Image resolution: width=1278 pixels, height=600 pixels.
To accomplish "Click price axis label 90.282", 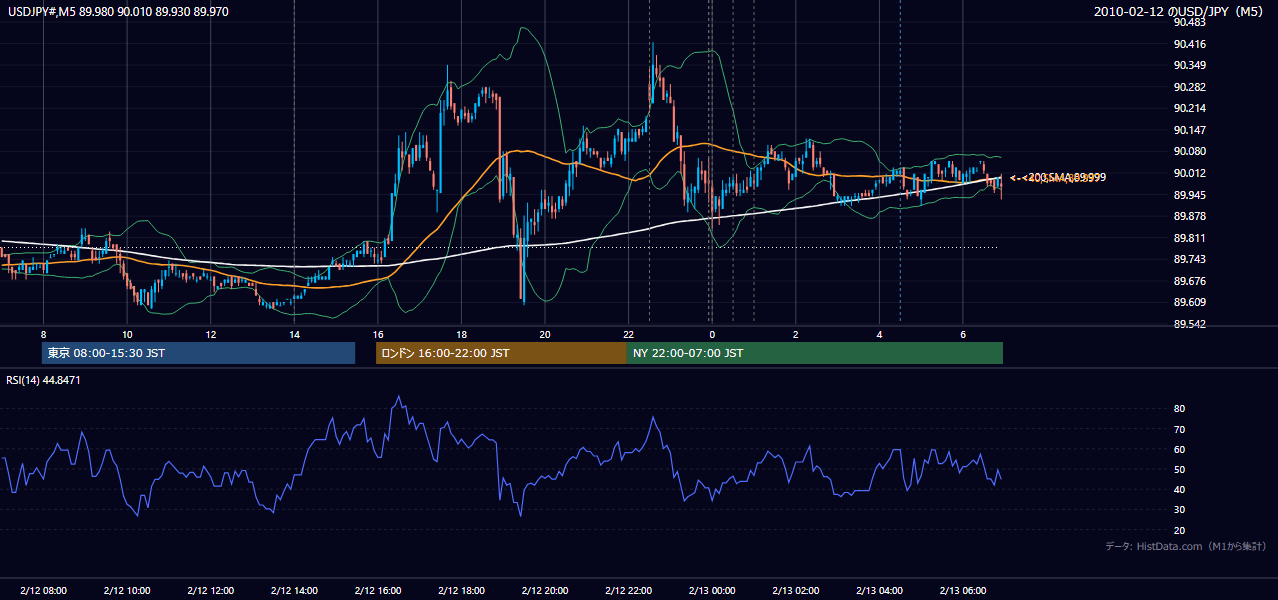I will (x=1189, y=87).
